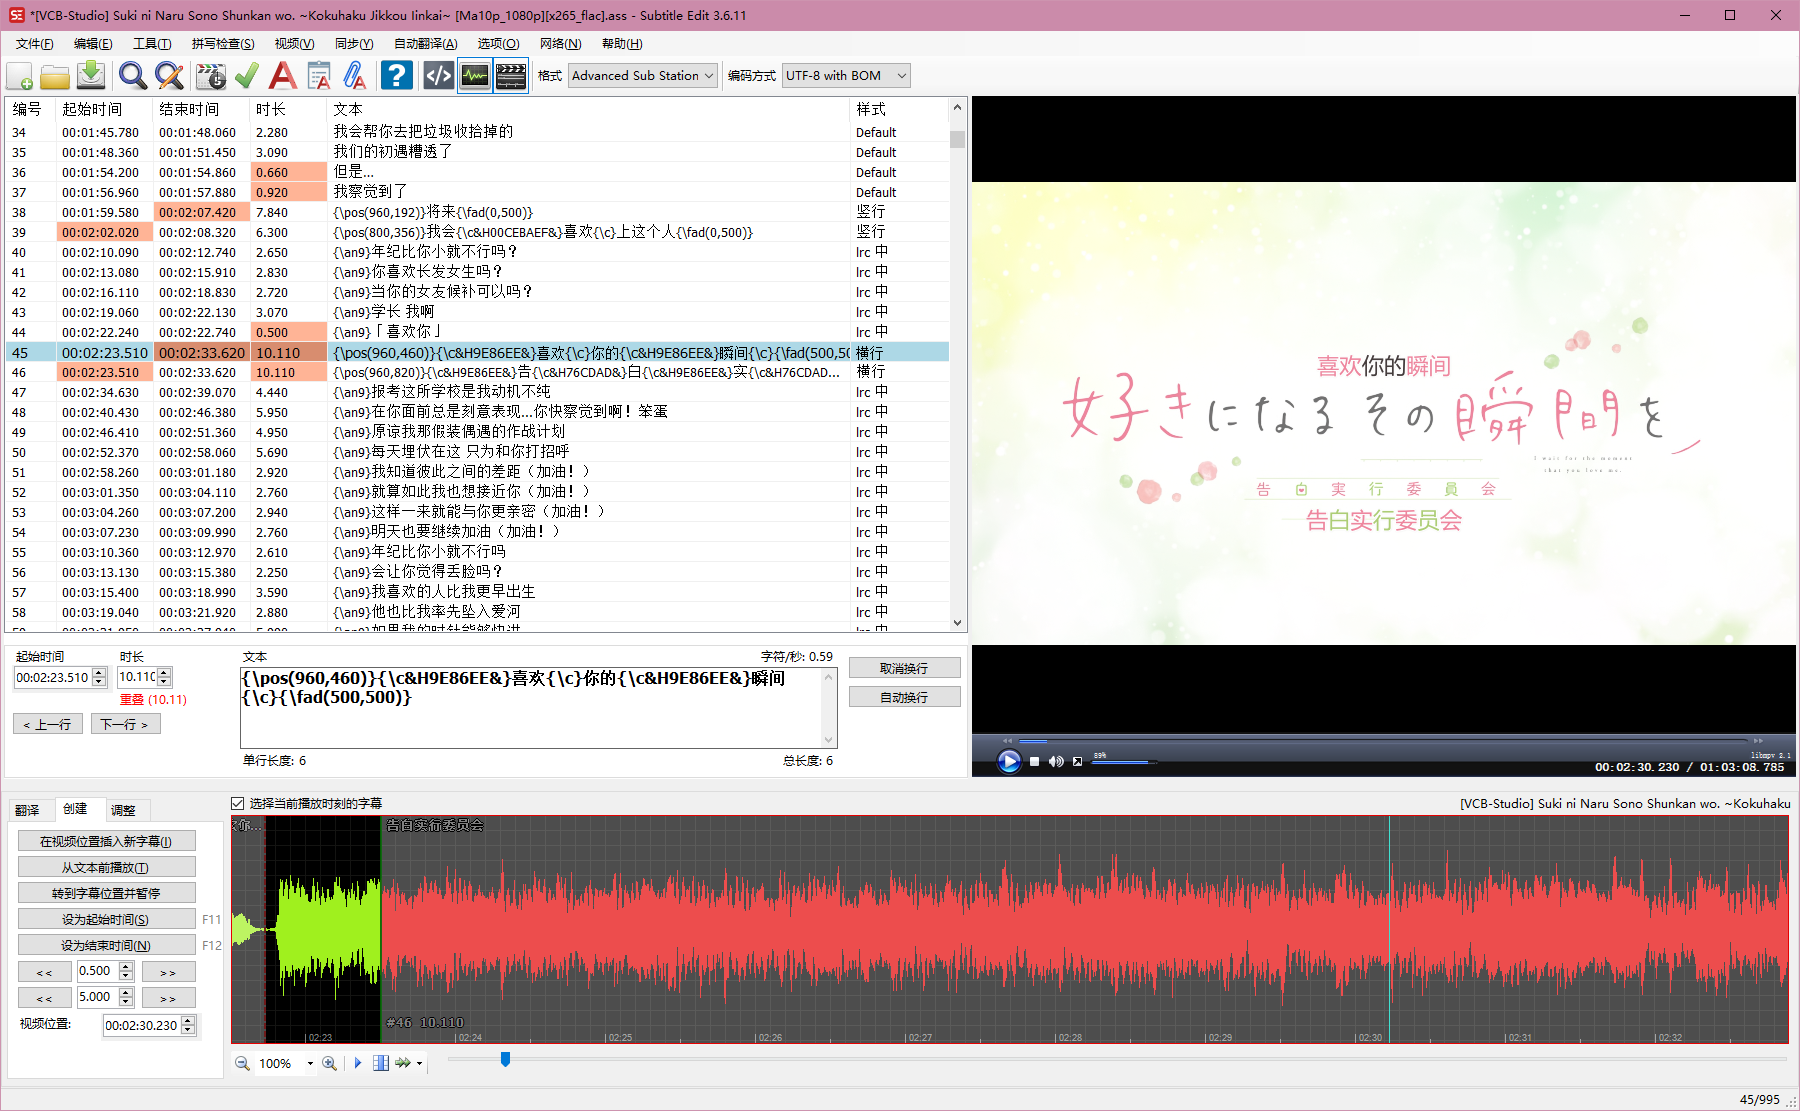The height and width of the screenshot is (1111, 1800).
Task: Open the Replace tool icon
Action: coord(169,76)
